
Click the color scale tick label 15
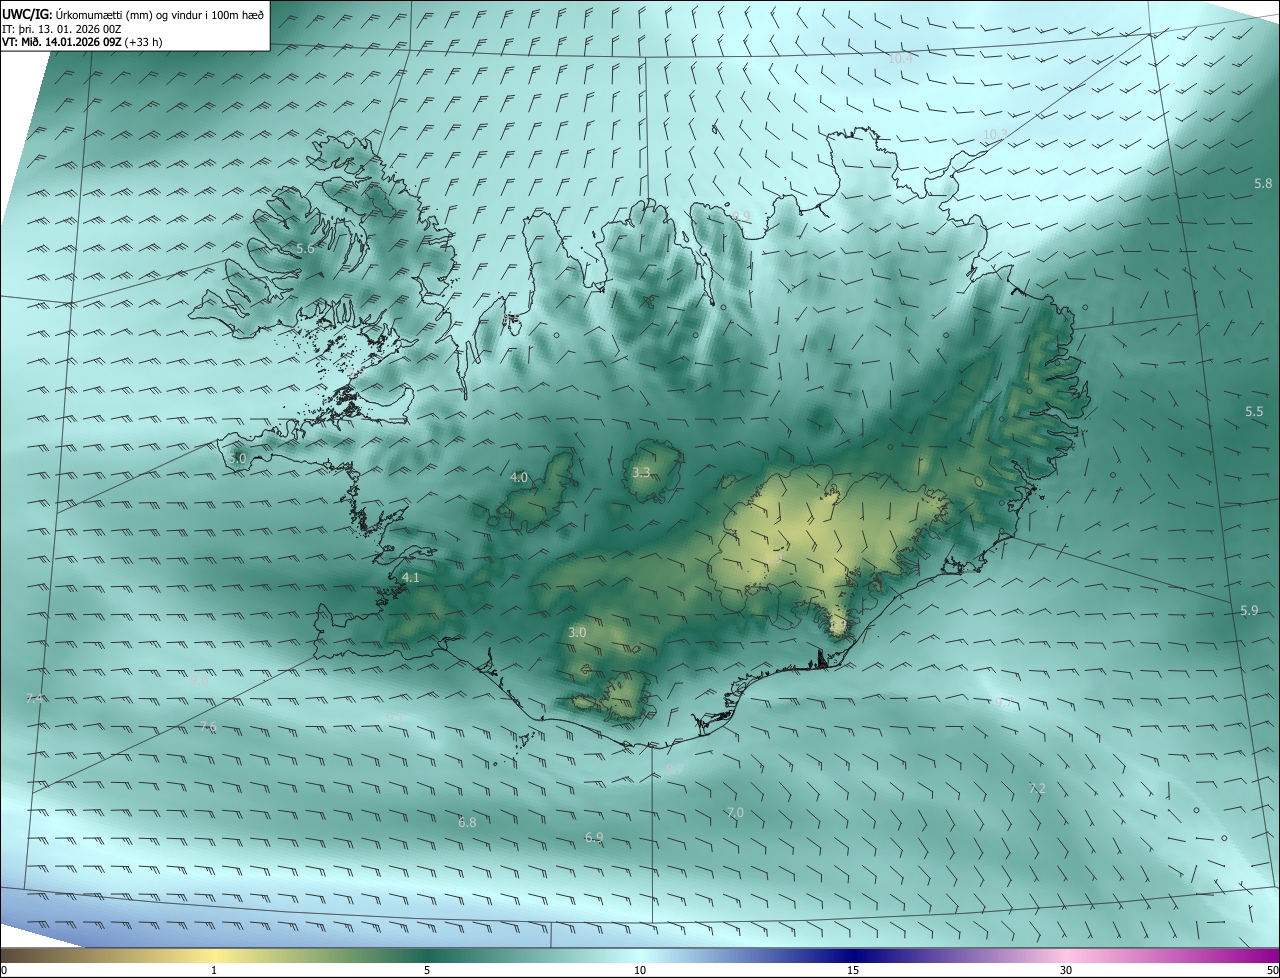point(853,970)
